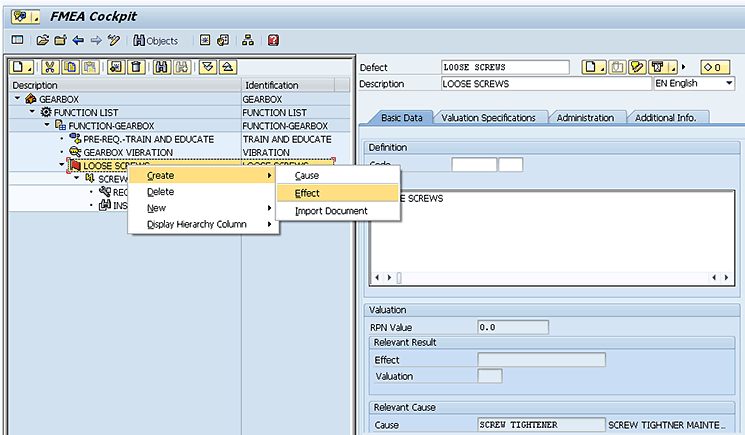
Task: Click the expand-all nodes icon in tree toolbar
Action: pos(207,66)
